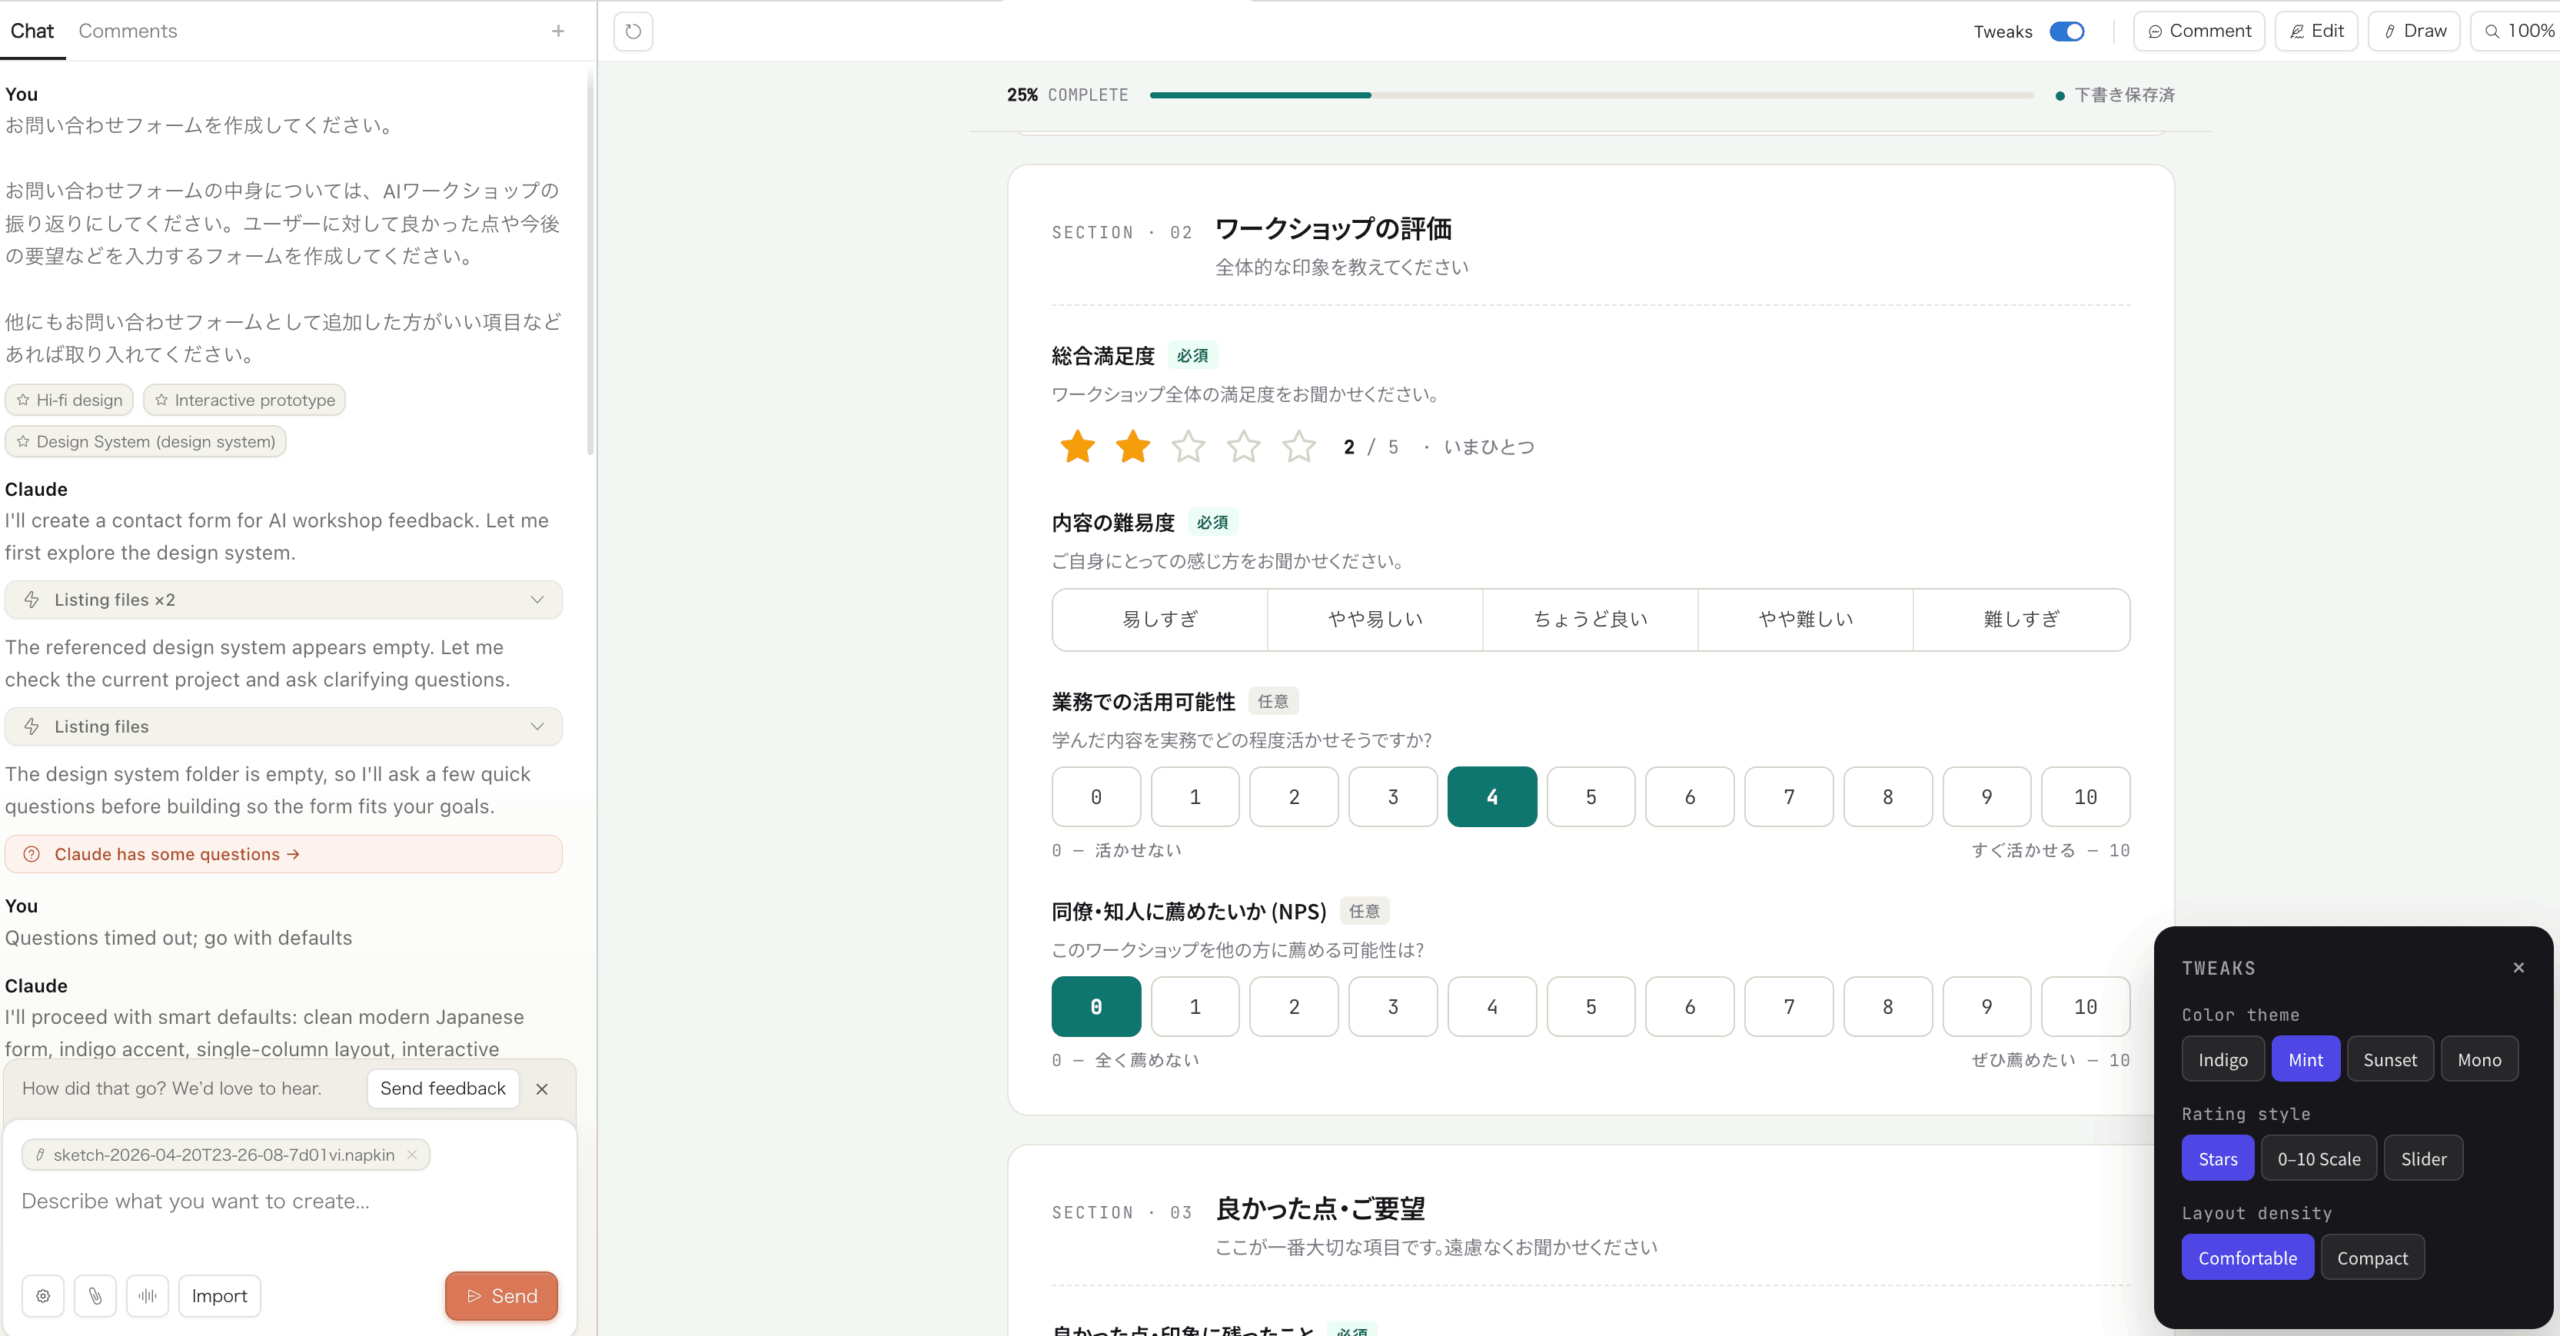Viewport: 2560px width, 1336px height.
Task: Toggle the Tweaks switch off
Action: coord(2066,31)
